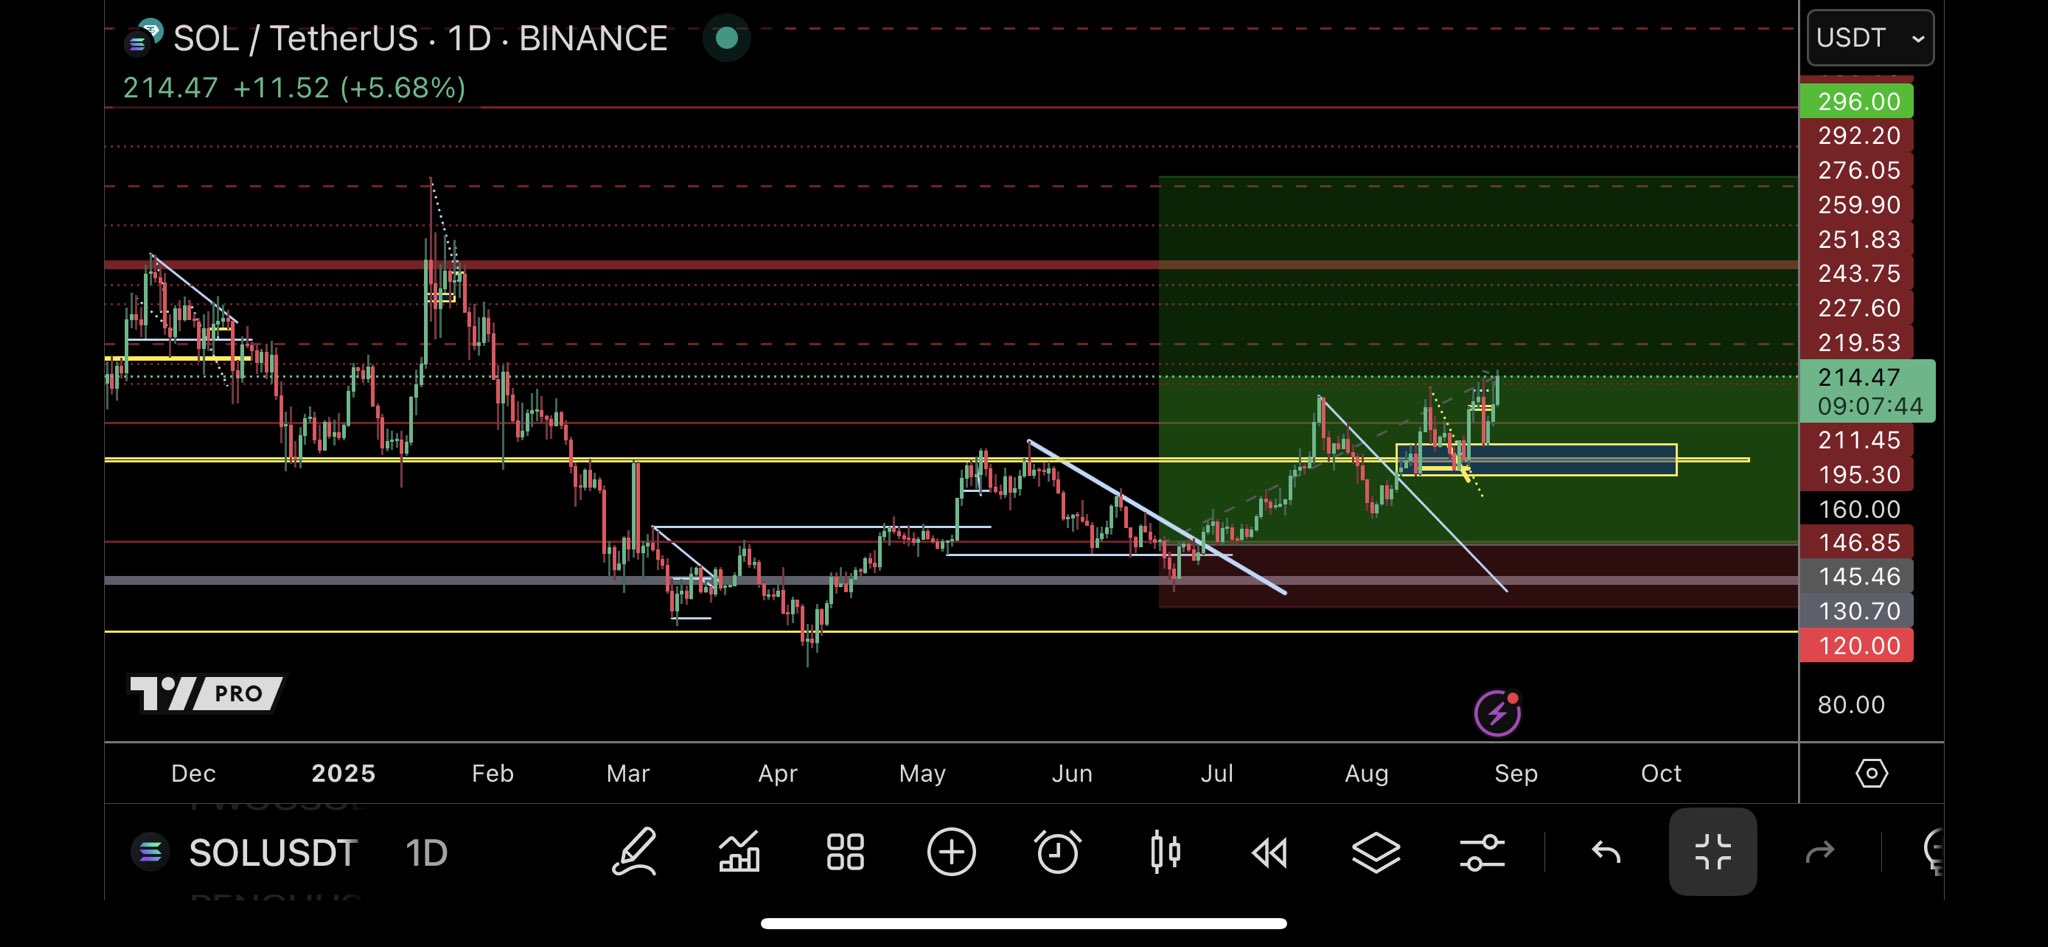Tap the 259.90 price label
Screen dimensions: 2048x947
[x=1857, y=204]
